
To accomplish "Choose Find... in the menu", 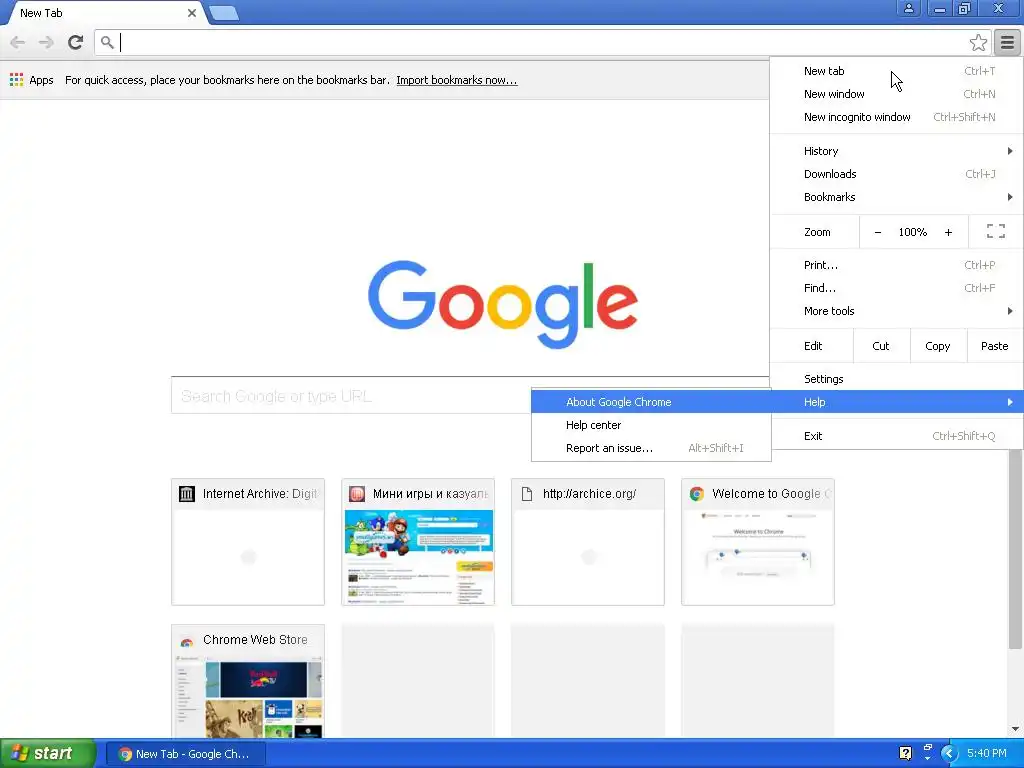I will [x=897, y=288].
